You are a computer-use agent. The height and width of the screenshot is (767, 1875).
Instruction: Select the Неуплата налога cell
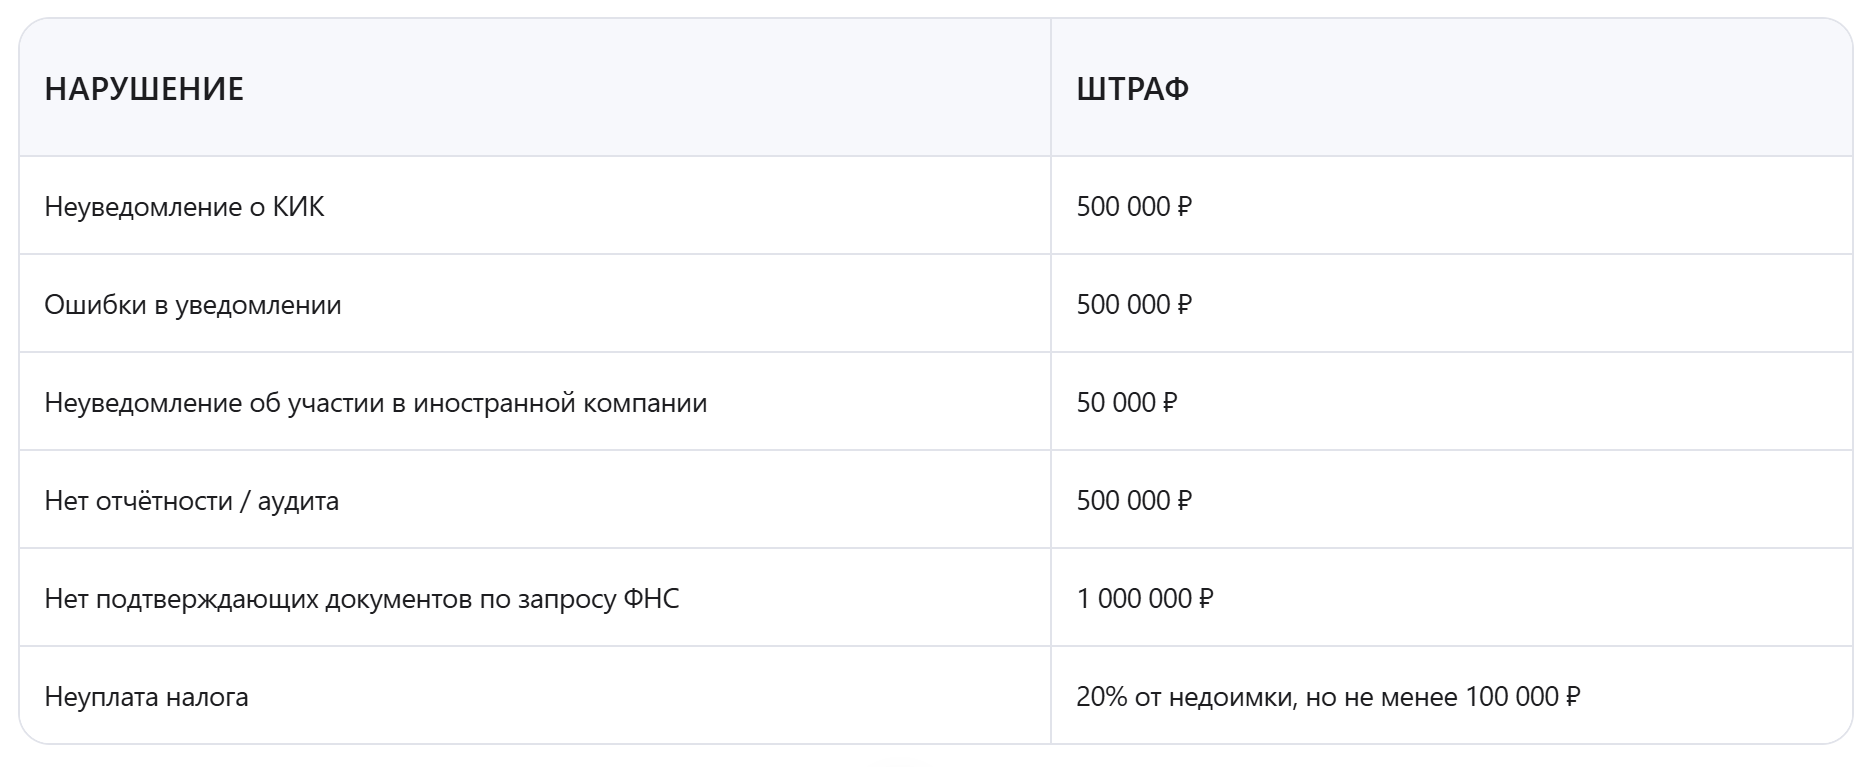pos(146,697)
